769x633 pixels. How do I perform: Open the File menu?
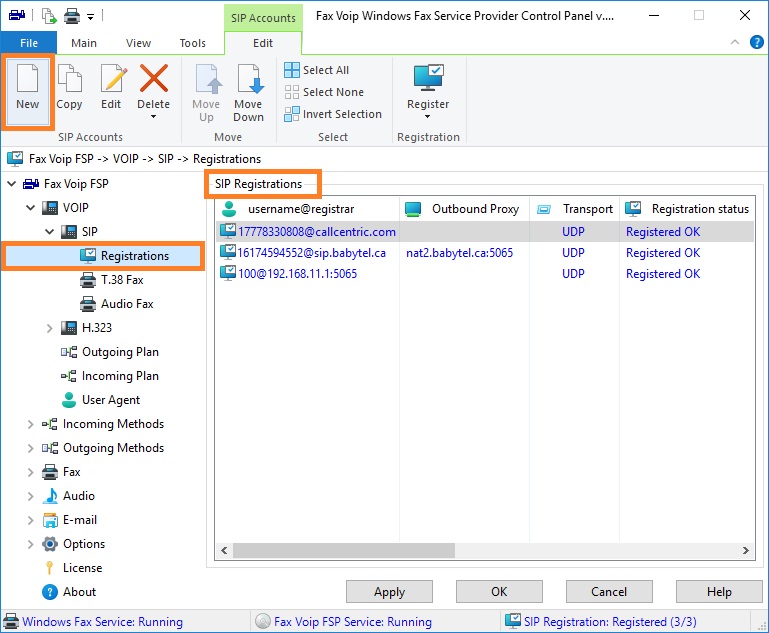[x=29, y=43]
